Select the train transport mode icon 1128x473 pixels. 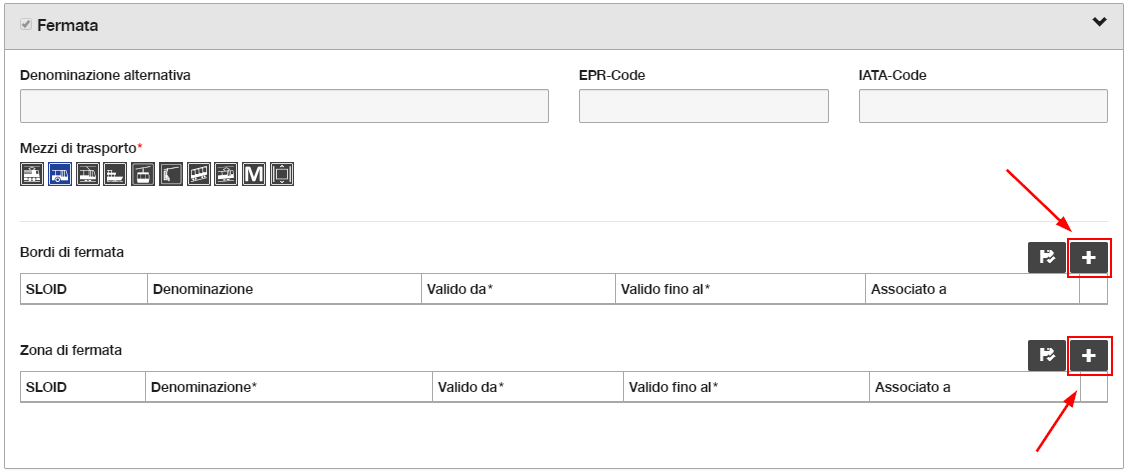click(x=32, y=174)
